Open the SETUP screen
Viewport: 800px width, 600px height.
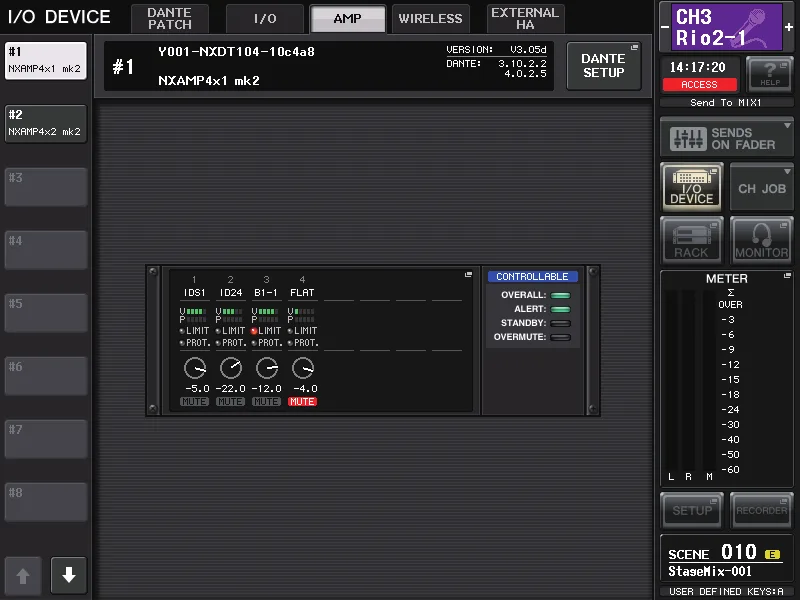(x=691, y=510)
